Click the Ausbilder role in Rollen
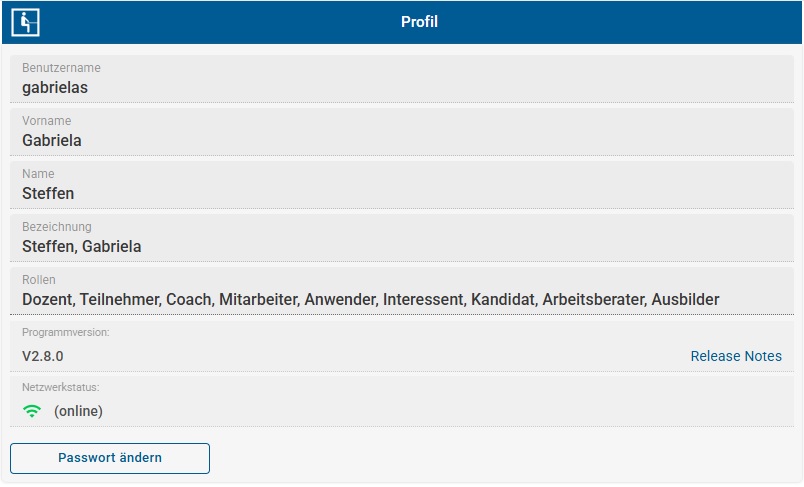Viewport: 804px width, 487px height. pos(685,299)
